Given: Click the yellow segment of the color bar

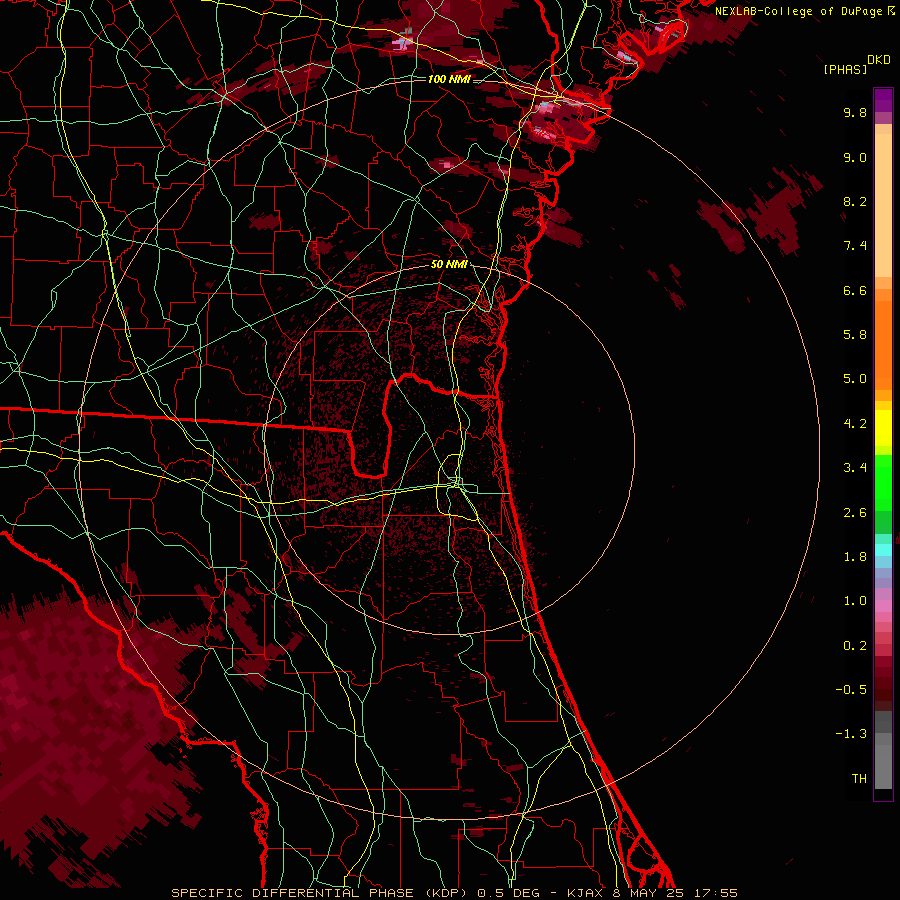Looking at the screenshot, I should 883,428.
